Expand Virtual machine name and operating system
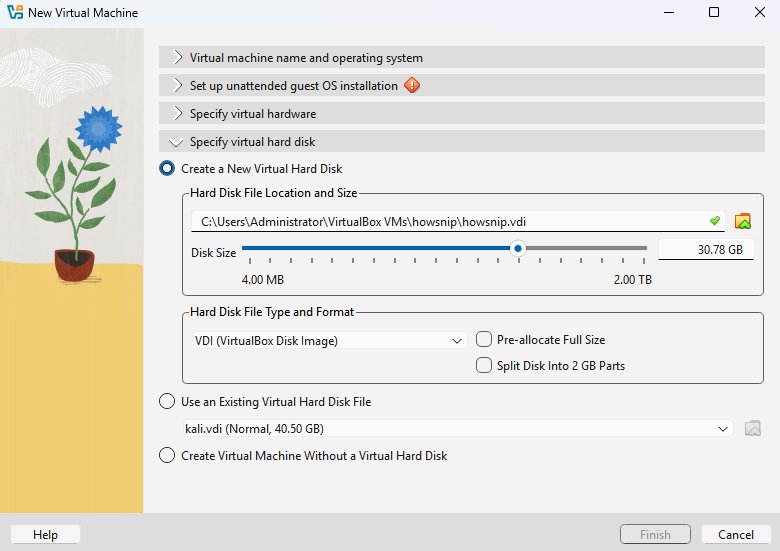The width and height of the screenshot is (780, 551). coord(462,58)
